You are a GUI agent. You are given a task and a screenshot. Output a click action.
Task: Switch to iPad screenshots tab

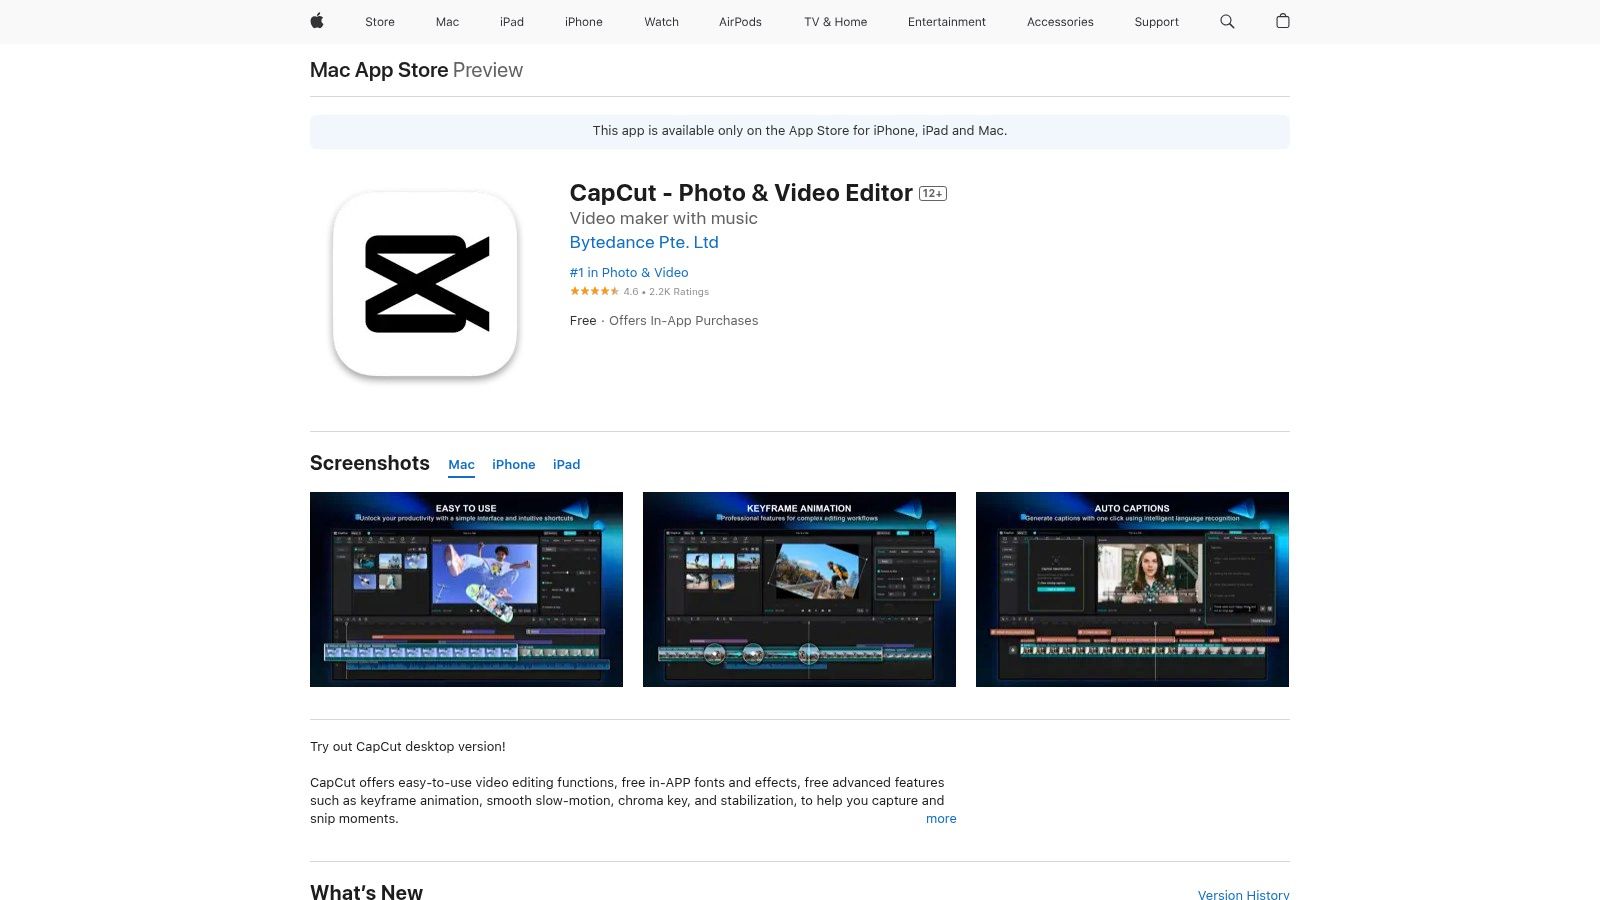[567, 465]
